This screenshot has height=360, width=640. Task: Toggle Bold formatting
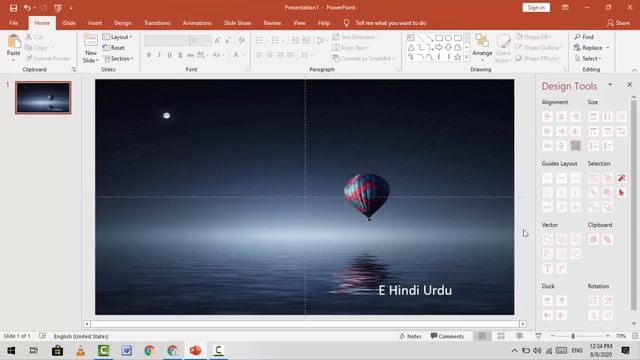pos(149,55)
